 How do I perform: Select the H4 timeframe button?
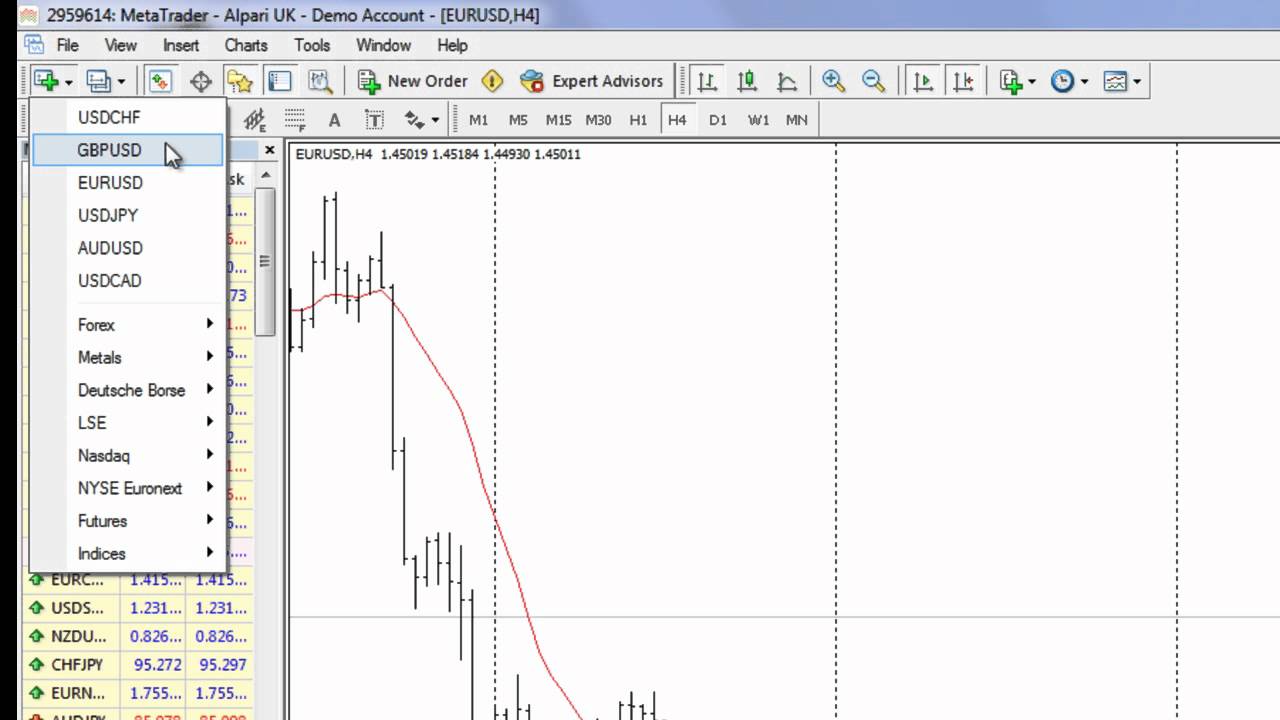click(x=677, y=120)
